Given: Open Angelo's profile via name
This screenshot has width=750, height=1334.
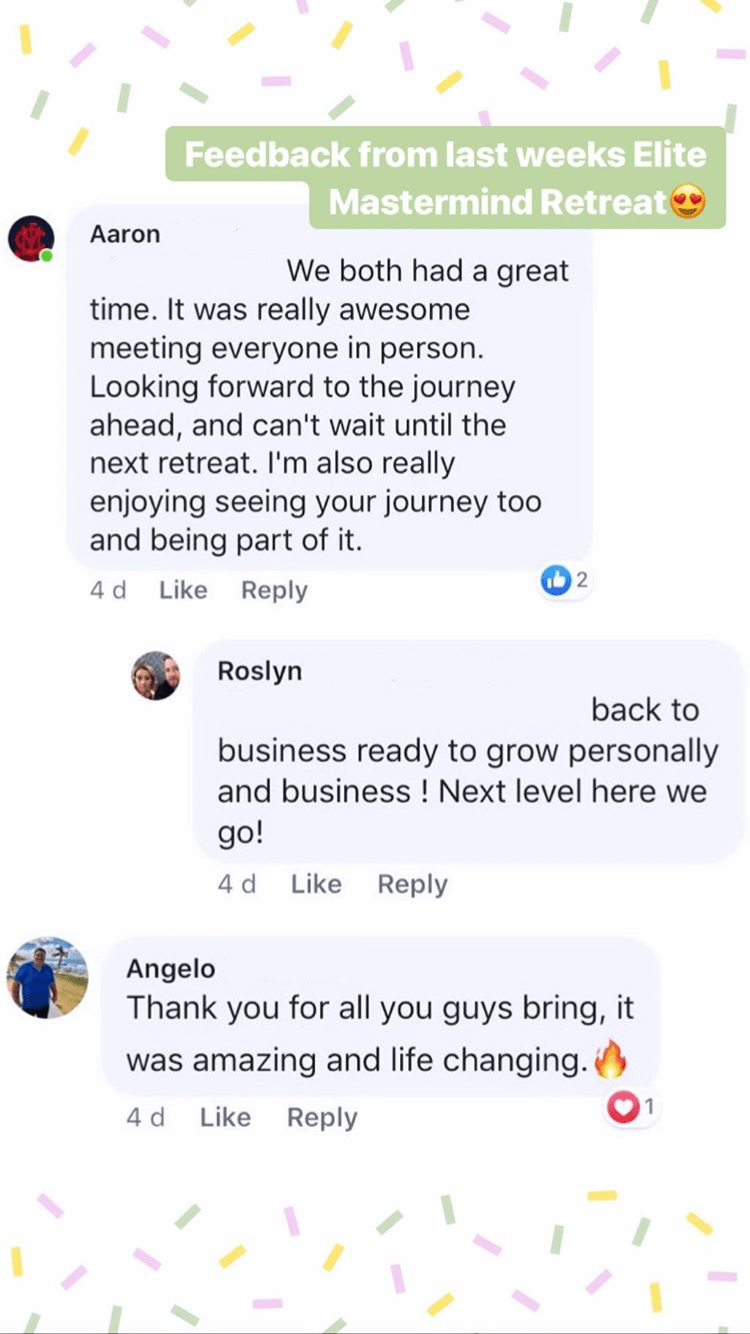Looking at the screenshot, I should pos(170,968).
